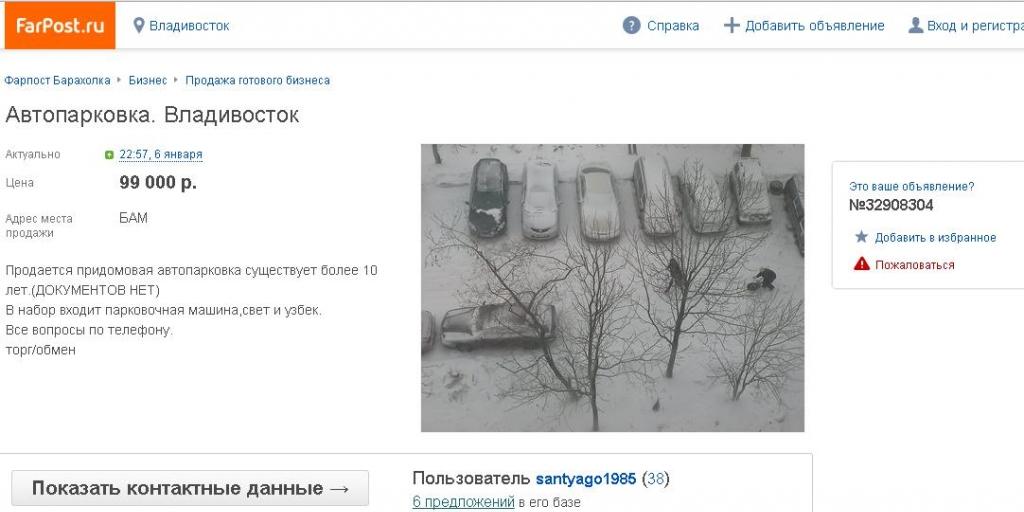The image size is (1024, 512).
Task: Click Добавить в избранное link
Action: pos(935,238)
